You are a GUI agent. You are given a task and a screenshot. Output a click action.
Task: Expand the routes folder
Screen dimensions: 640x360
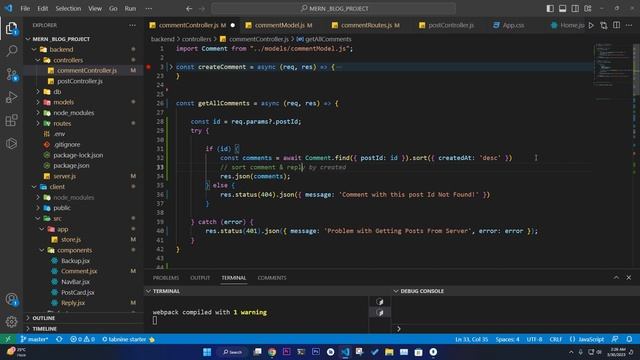[38, 123]
